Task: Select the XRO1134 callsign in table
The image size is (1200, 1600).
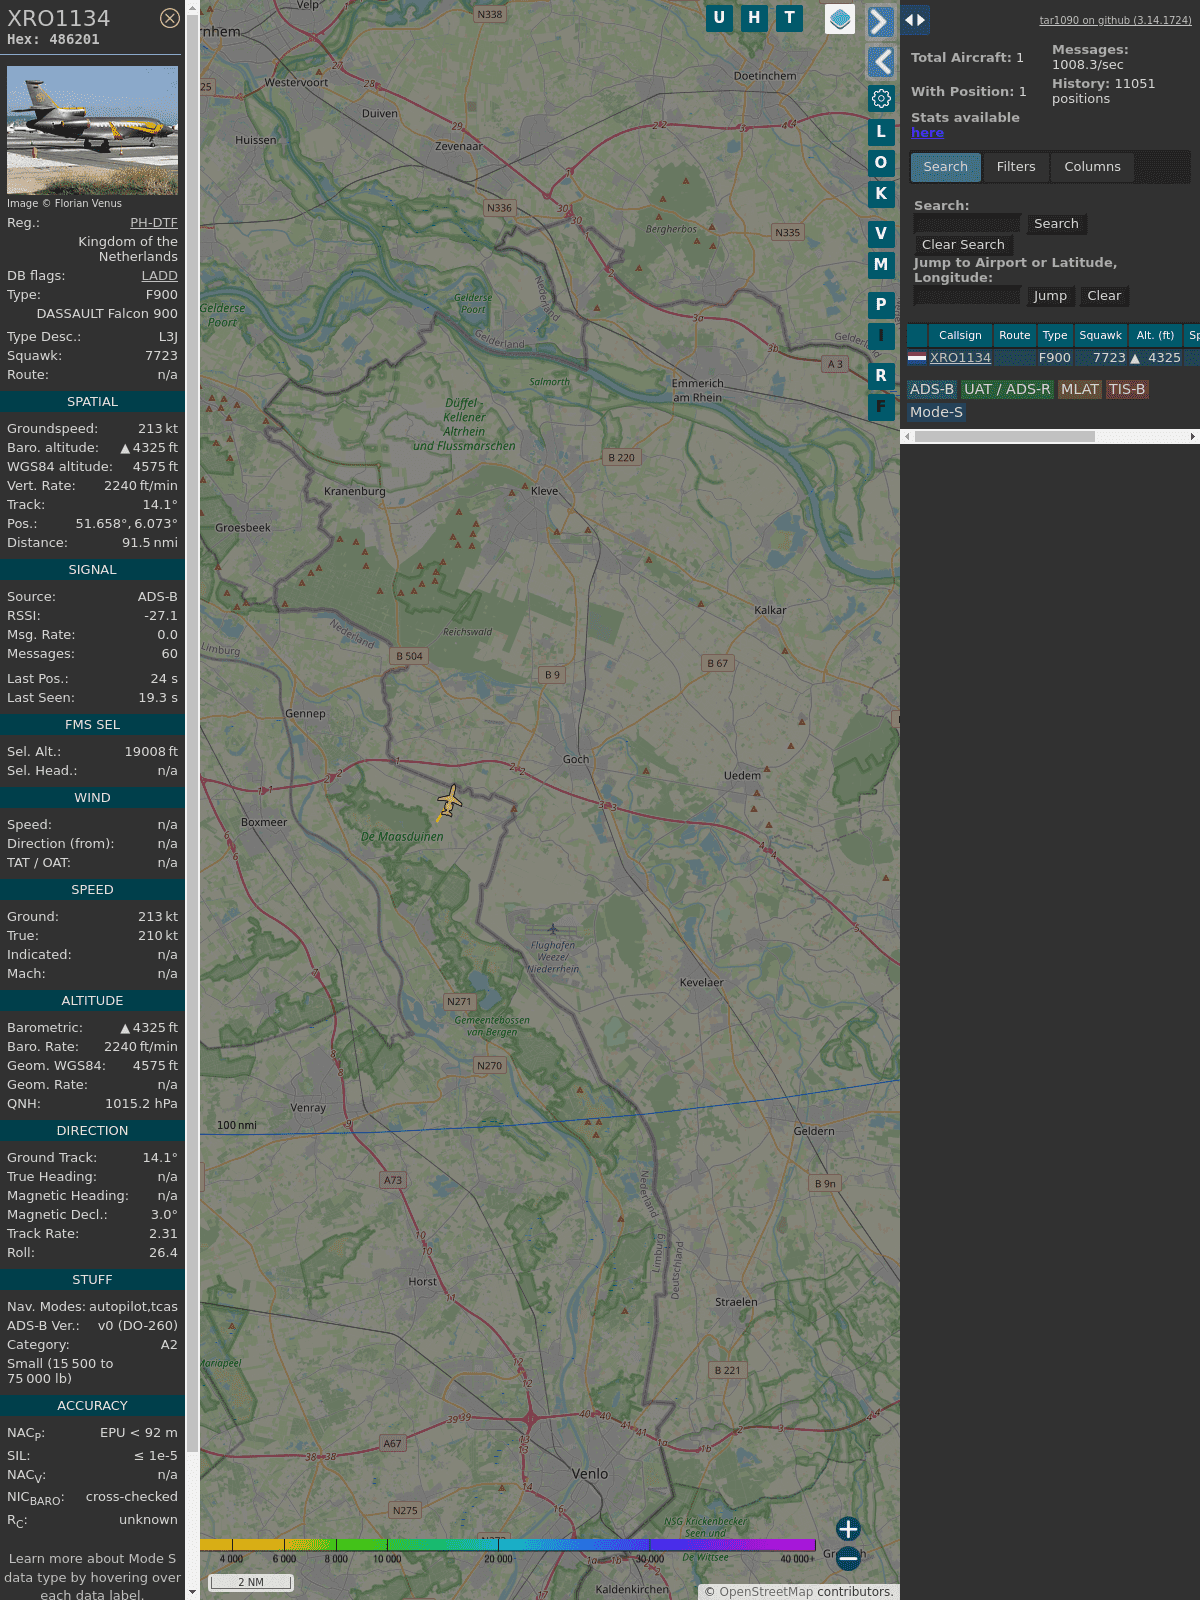Action: (x=960, y=358)
